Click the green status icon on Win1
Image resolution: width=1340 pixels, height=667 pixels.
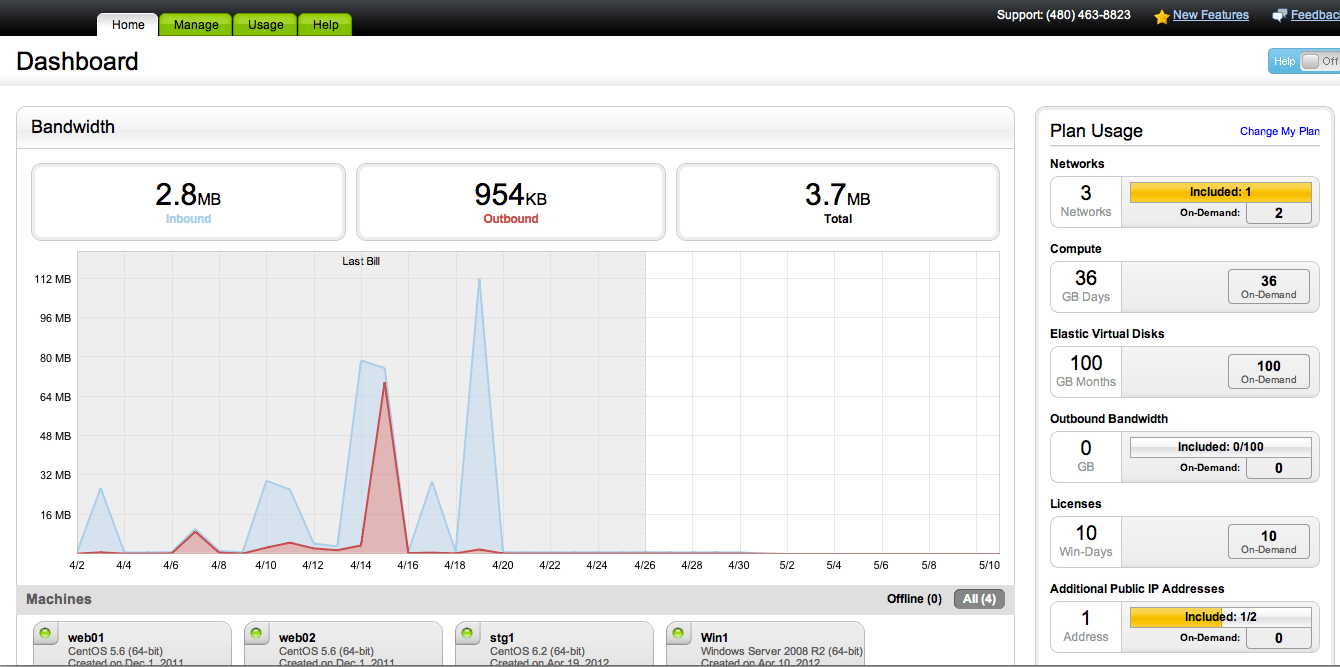678,633
